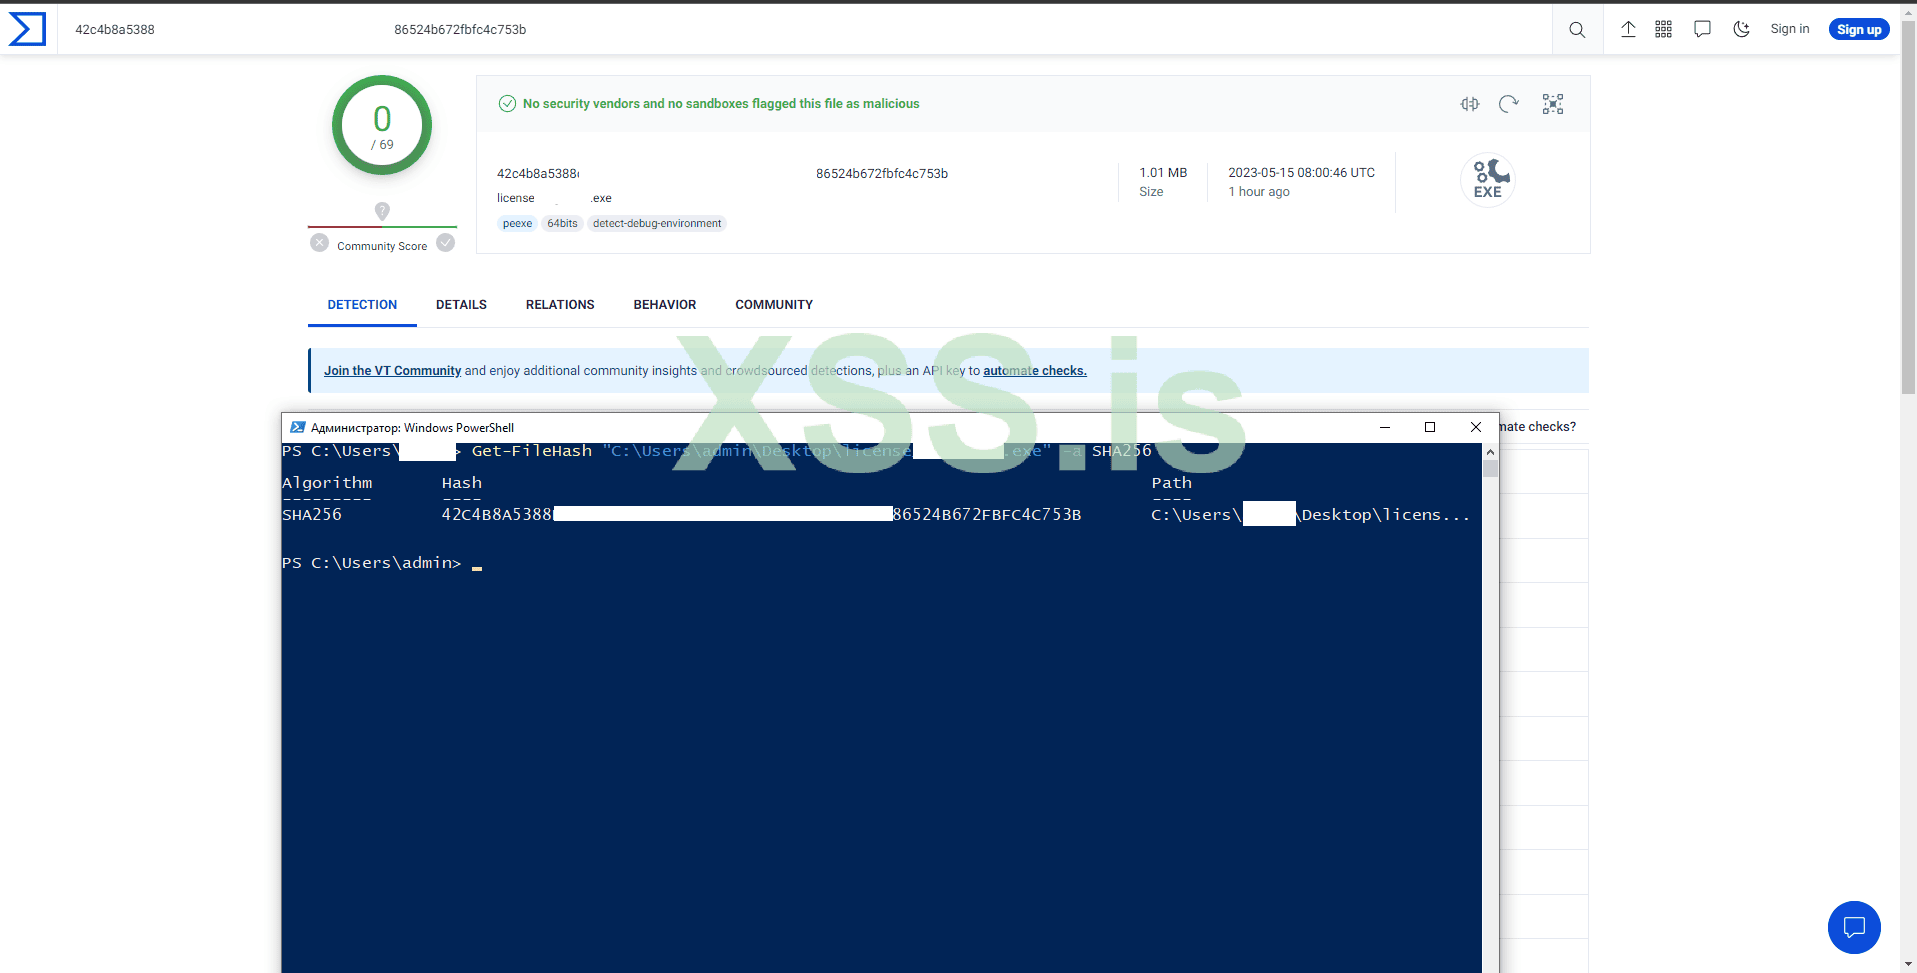Image resolution: width=1917 pixels, height=973 pixels.
Task: Click the upload file arrow icon
Action: (1628, 29)
